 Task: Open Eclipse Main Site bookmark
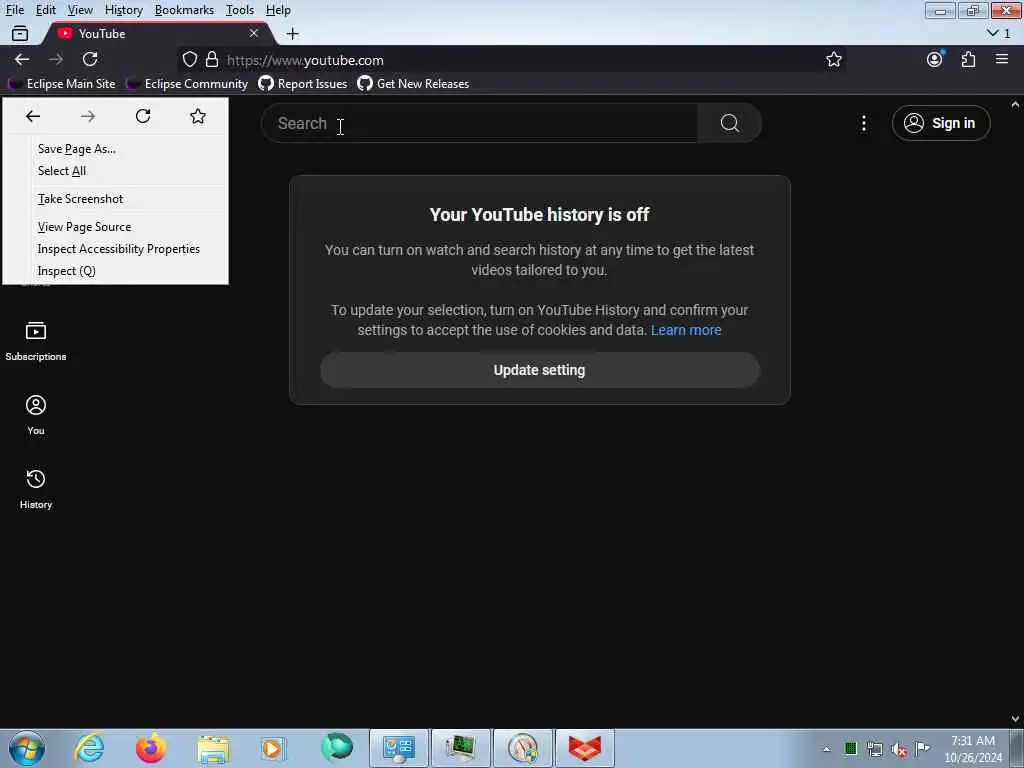[61, 84]
